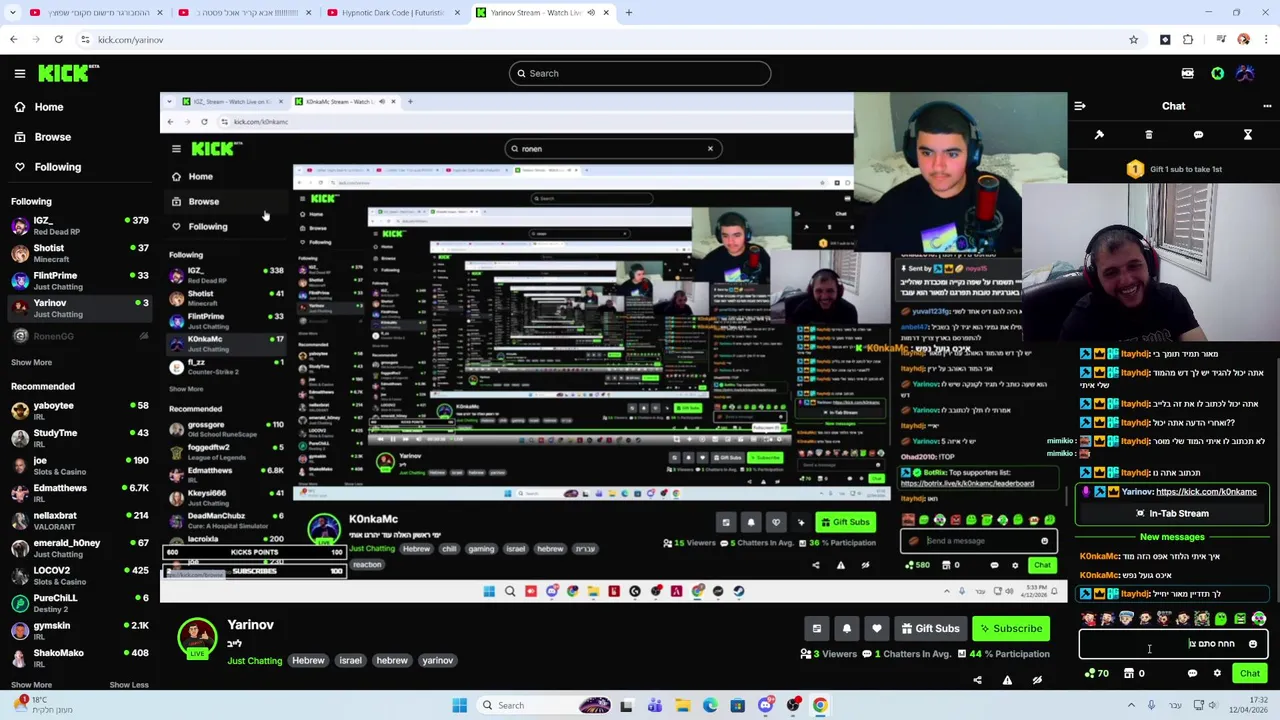Open Microsoft Edge from the taskbar

[710, 705]
